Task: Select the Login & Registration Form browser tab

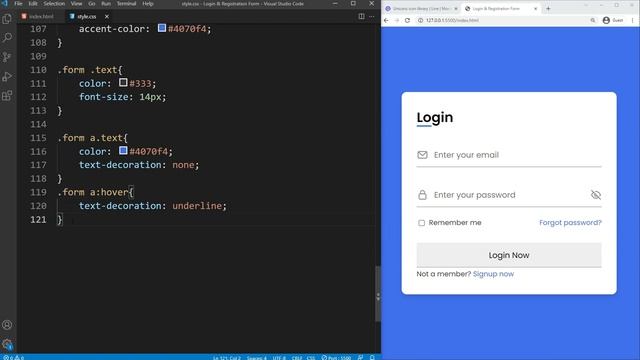Action: [500, 9]
